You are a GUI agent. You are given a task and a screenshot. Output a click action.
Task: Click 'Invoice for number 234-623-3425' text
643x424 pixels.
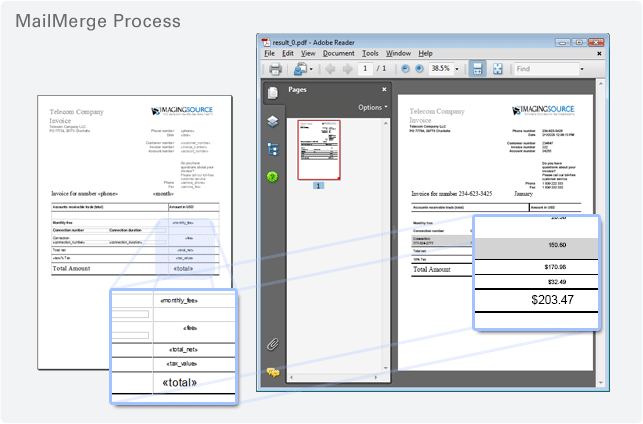pos(451,194)
